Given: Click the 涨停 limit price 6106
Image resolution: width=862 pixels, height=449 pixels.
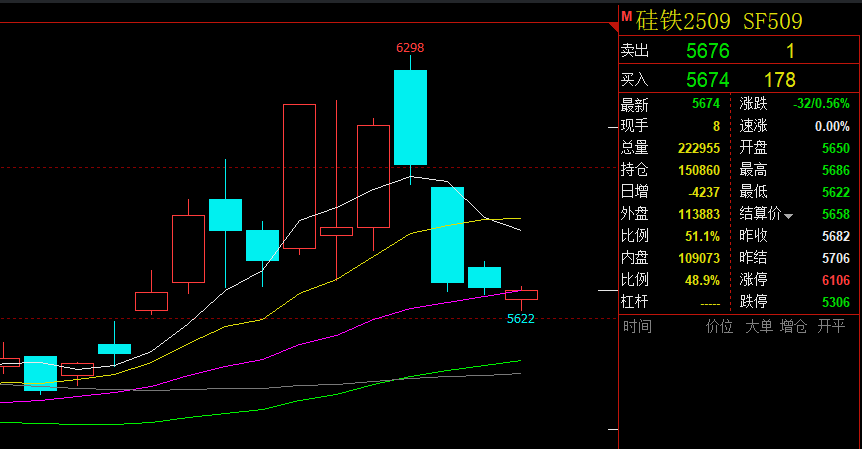Looking at the screenshot, I should 835,280.
